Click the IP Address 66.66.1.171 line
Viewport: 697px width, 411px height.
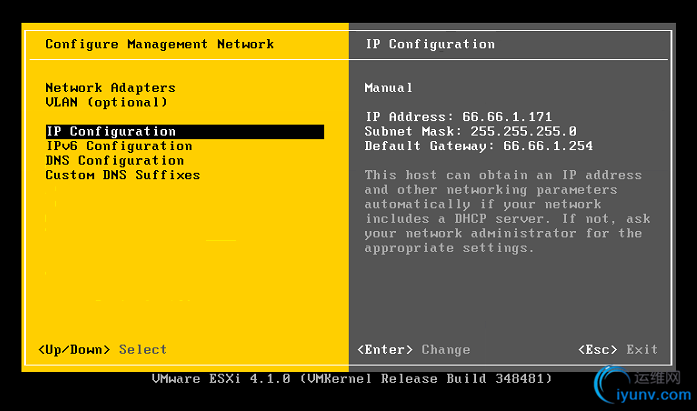[x=459, y=117]
